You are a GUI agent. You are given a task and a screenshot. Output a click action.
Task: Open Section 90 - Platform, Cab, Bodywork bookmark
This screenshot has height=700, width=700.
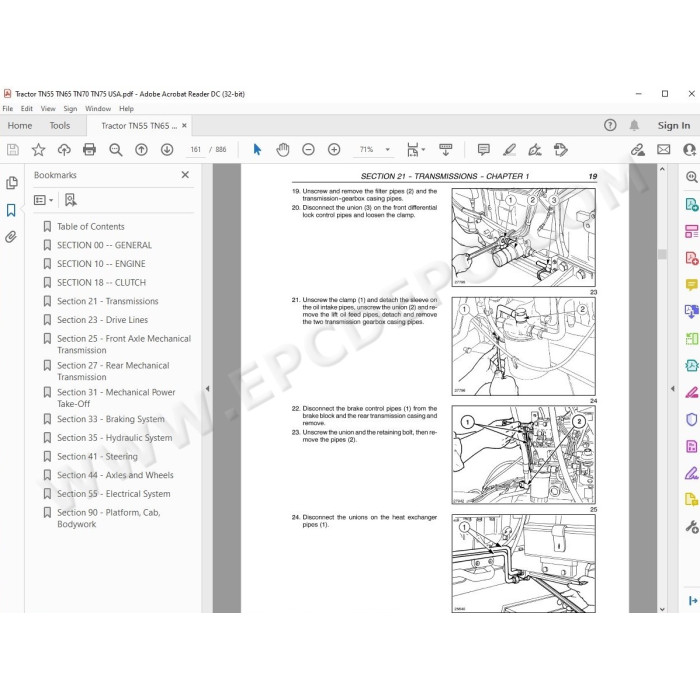(109, 518)
